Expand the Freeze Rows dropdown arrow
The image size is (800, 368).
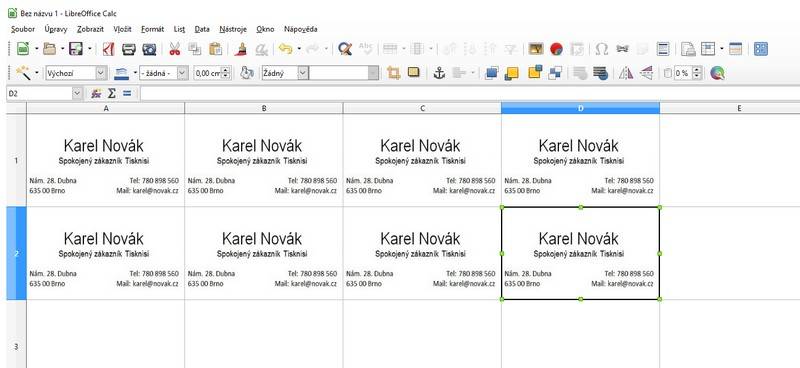point(721,49)
